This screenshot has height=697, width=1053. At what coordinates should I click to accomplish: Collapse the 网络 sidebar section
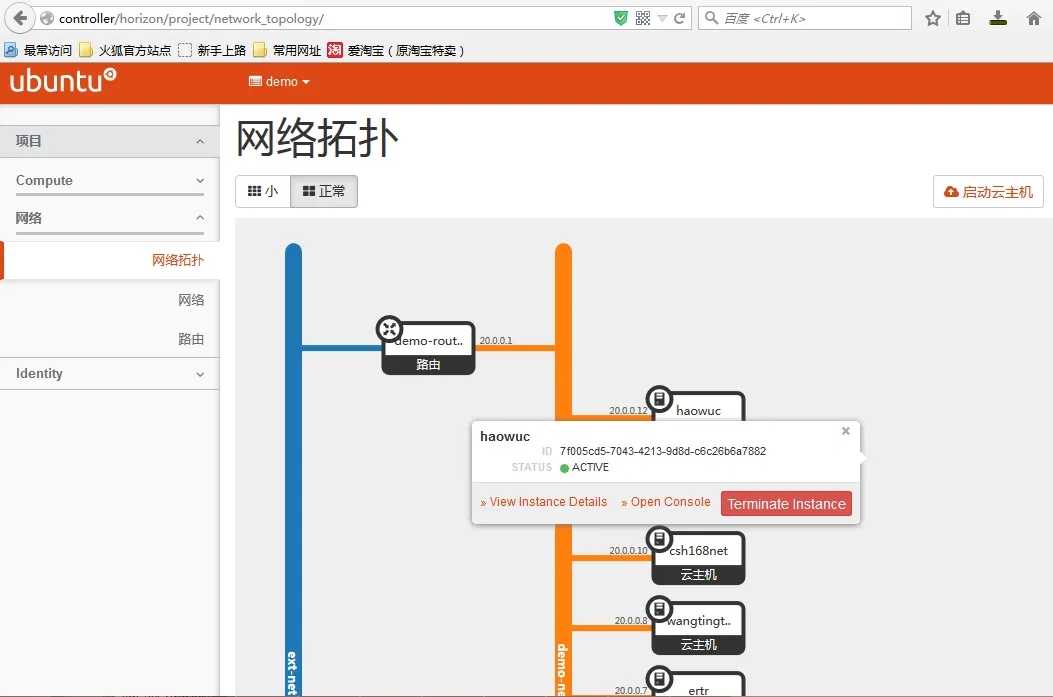pyautogui.click(x=109, y=218)
